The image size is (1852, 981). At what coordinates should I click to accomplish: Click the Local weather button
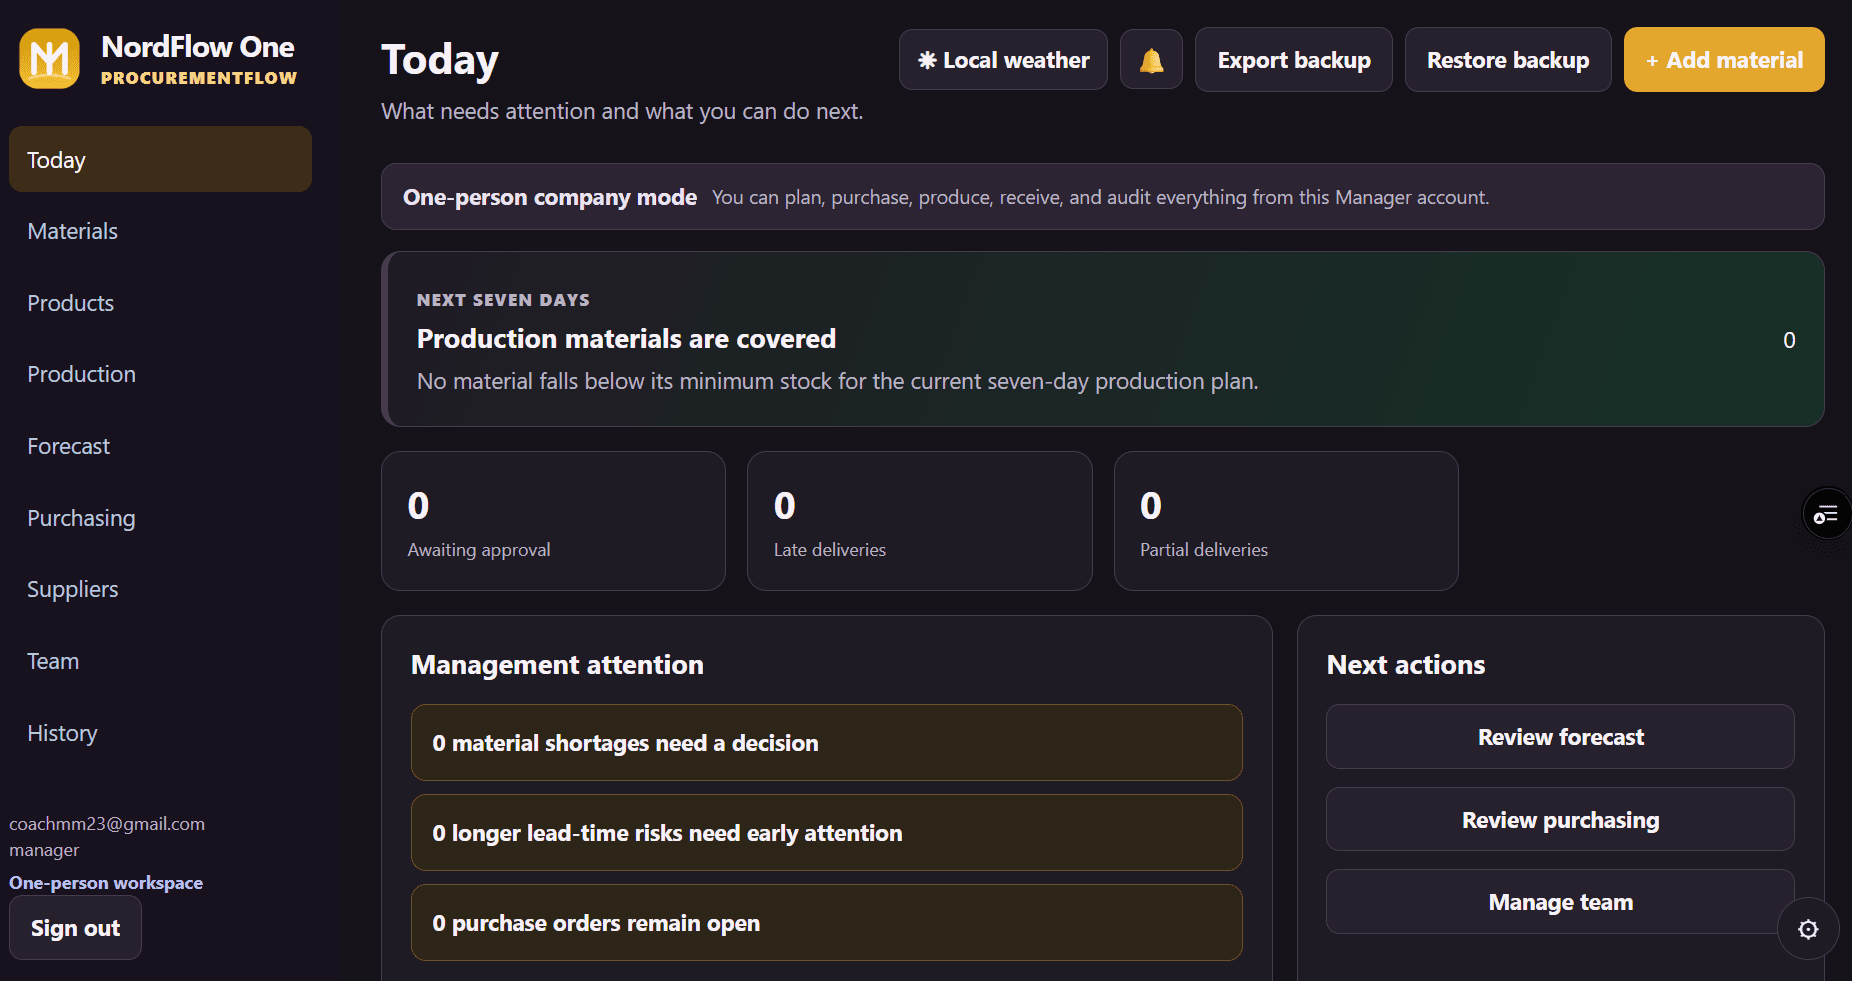[1003, 60]
